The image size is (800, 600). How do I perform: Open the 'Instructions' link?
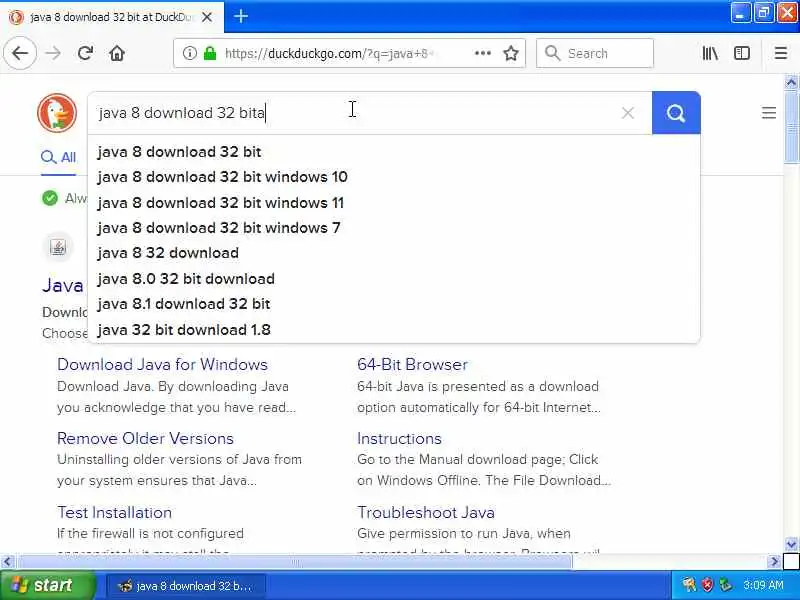point(399,438)
